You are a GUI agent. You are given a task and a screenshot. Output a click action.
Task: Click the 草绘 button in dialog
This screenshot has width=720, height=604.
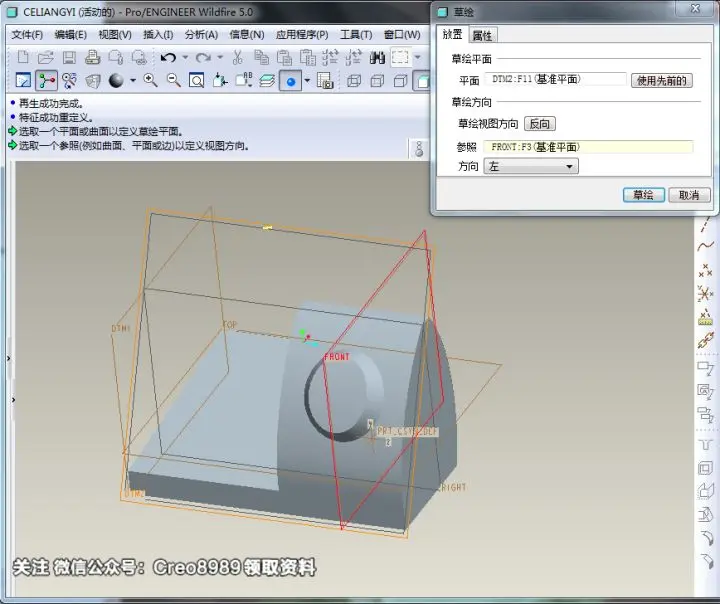(643, 195)
